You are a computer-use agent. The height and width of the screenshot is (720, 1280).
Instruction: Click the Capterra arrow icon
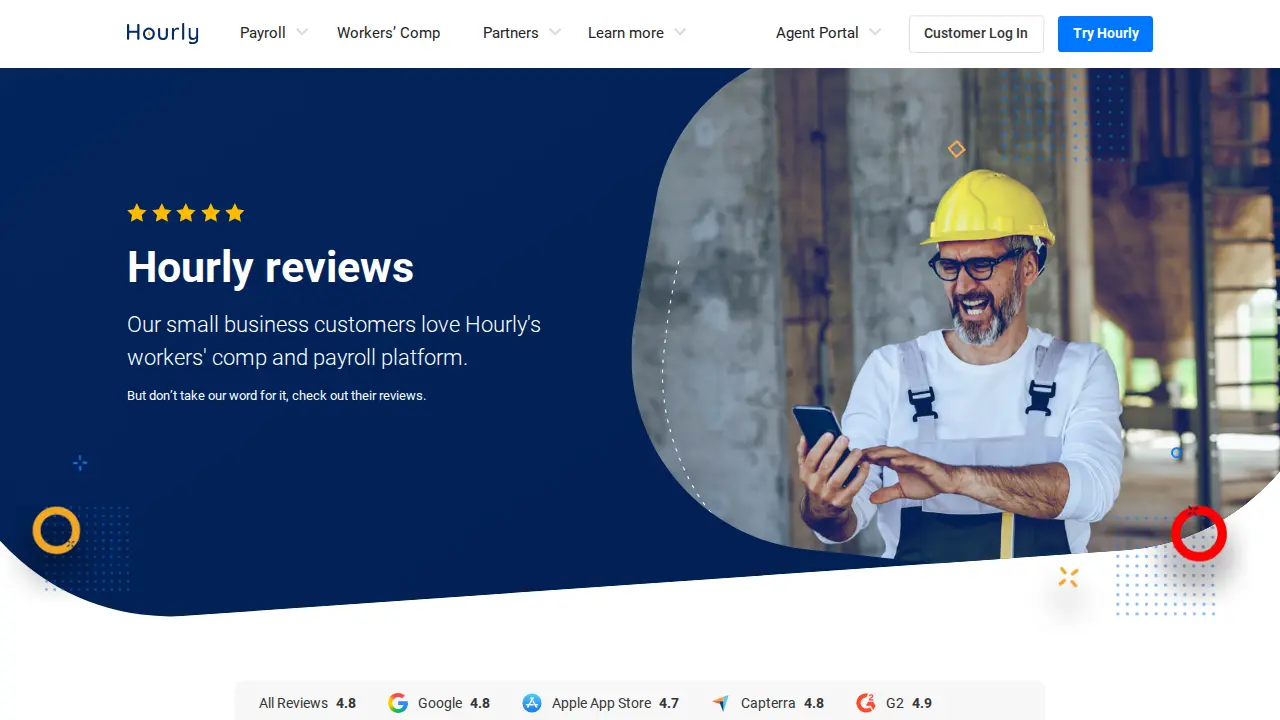[721, 703]
